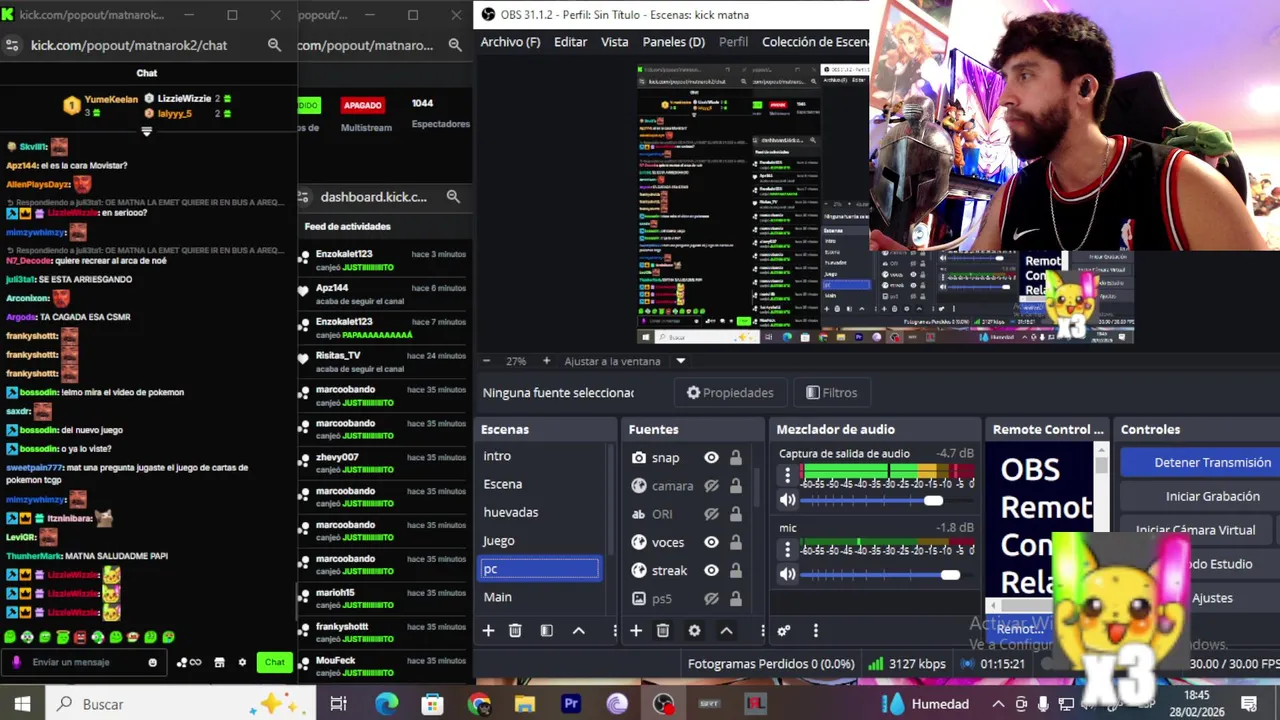This screenshot has width=1280, height=720.
Task: Show hidden system tray icons chevron
Action: pyautogui.click(x=998, y=704)
